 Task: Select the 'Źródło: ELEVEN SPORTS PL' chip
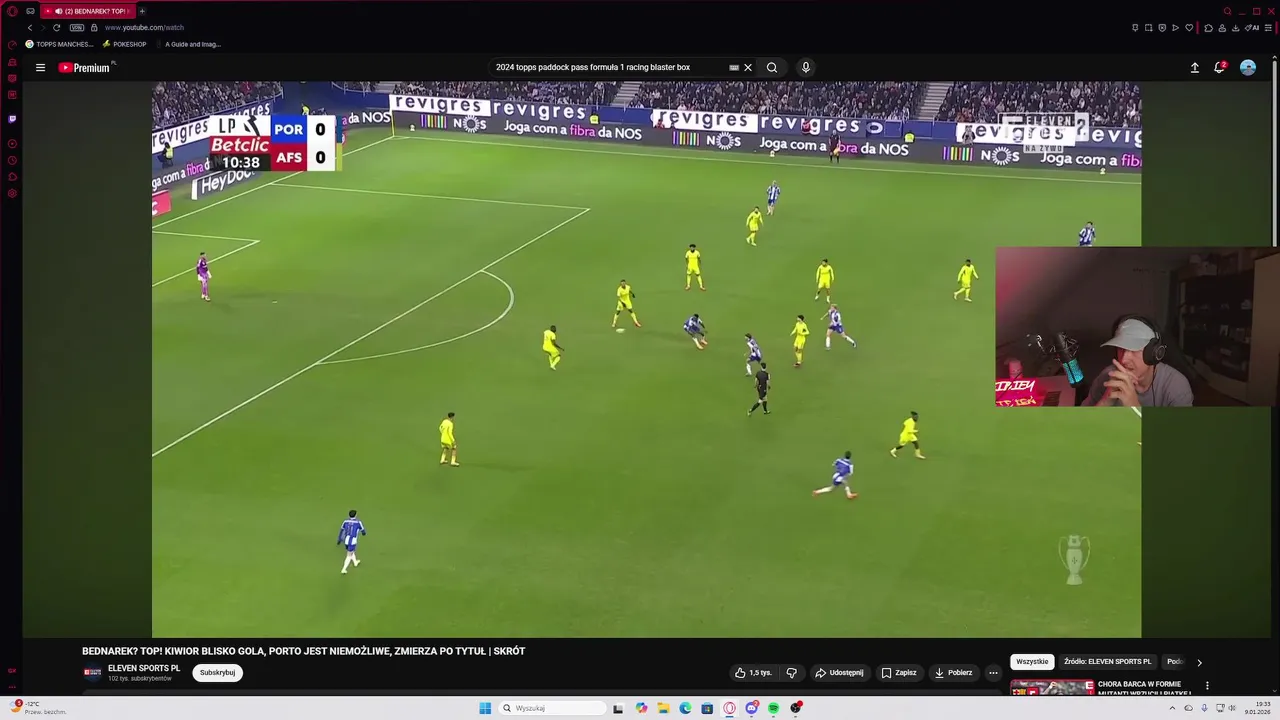point(1107,662)
